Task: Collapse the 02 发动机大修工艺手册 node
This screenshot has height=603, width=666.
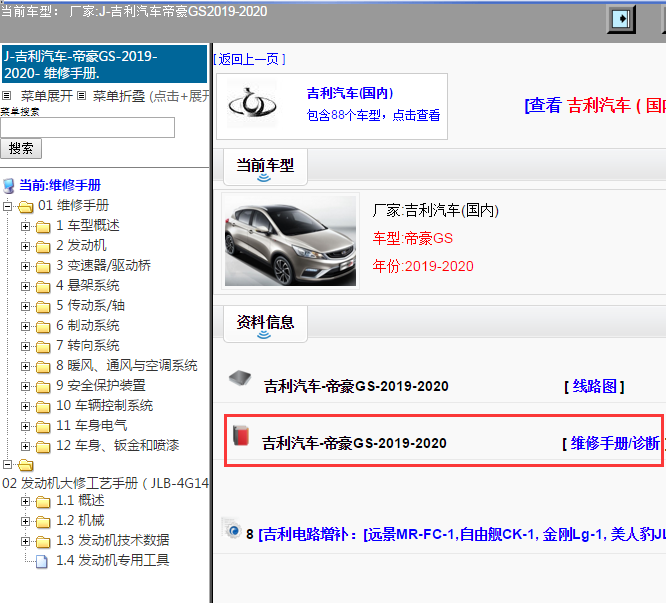Action: (x=7, y=465)
